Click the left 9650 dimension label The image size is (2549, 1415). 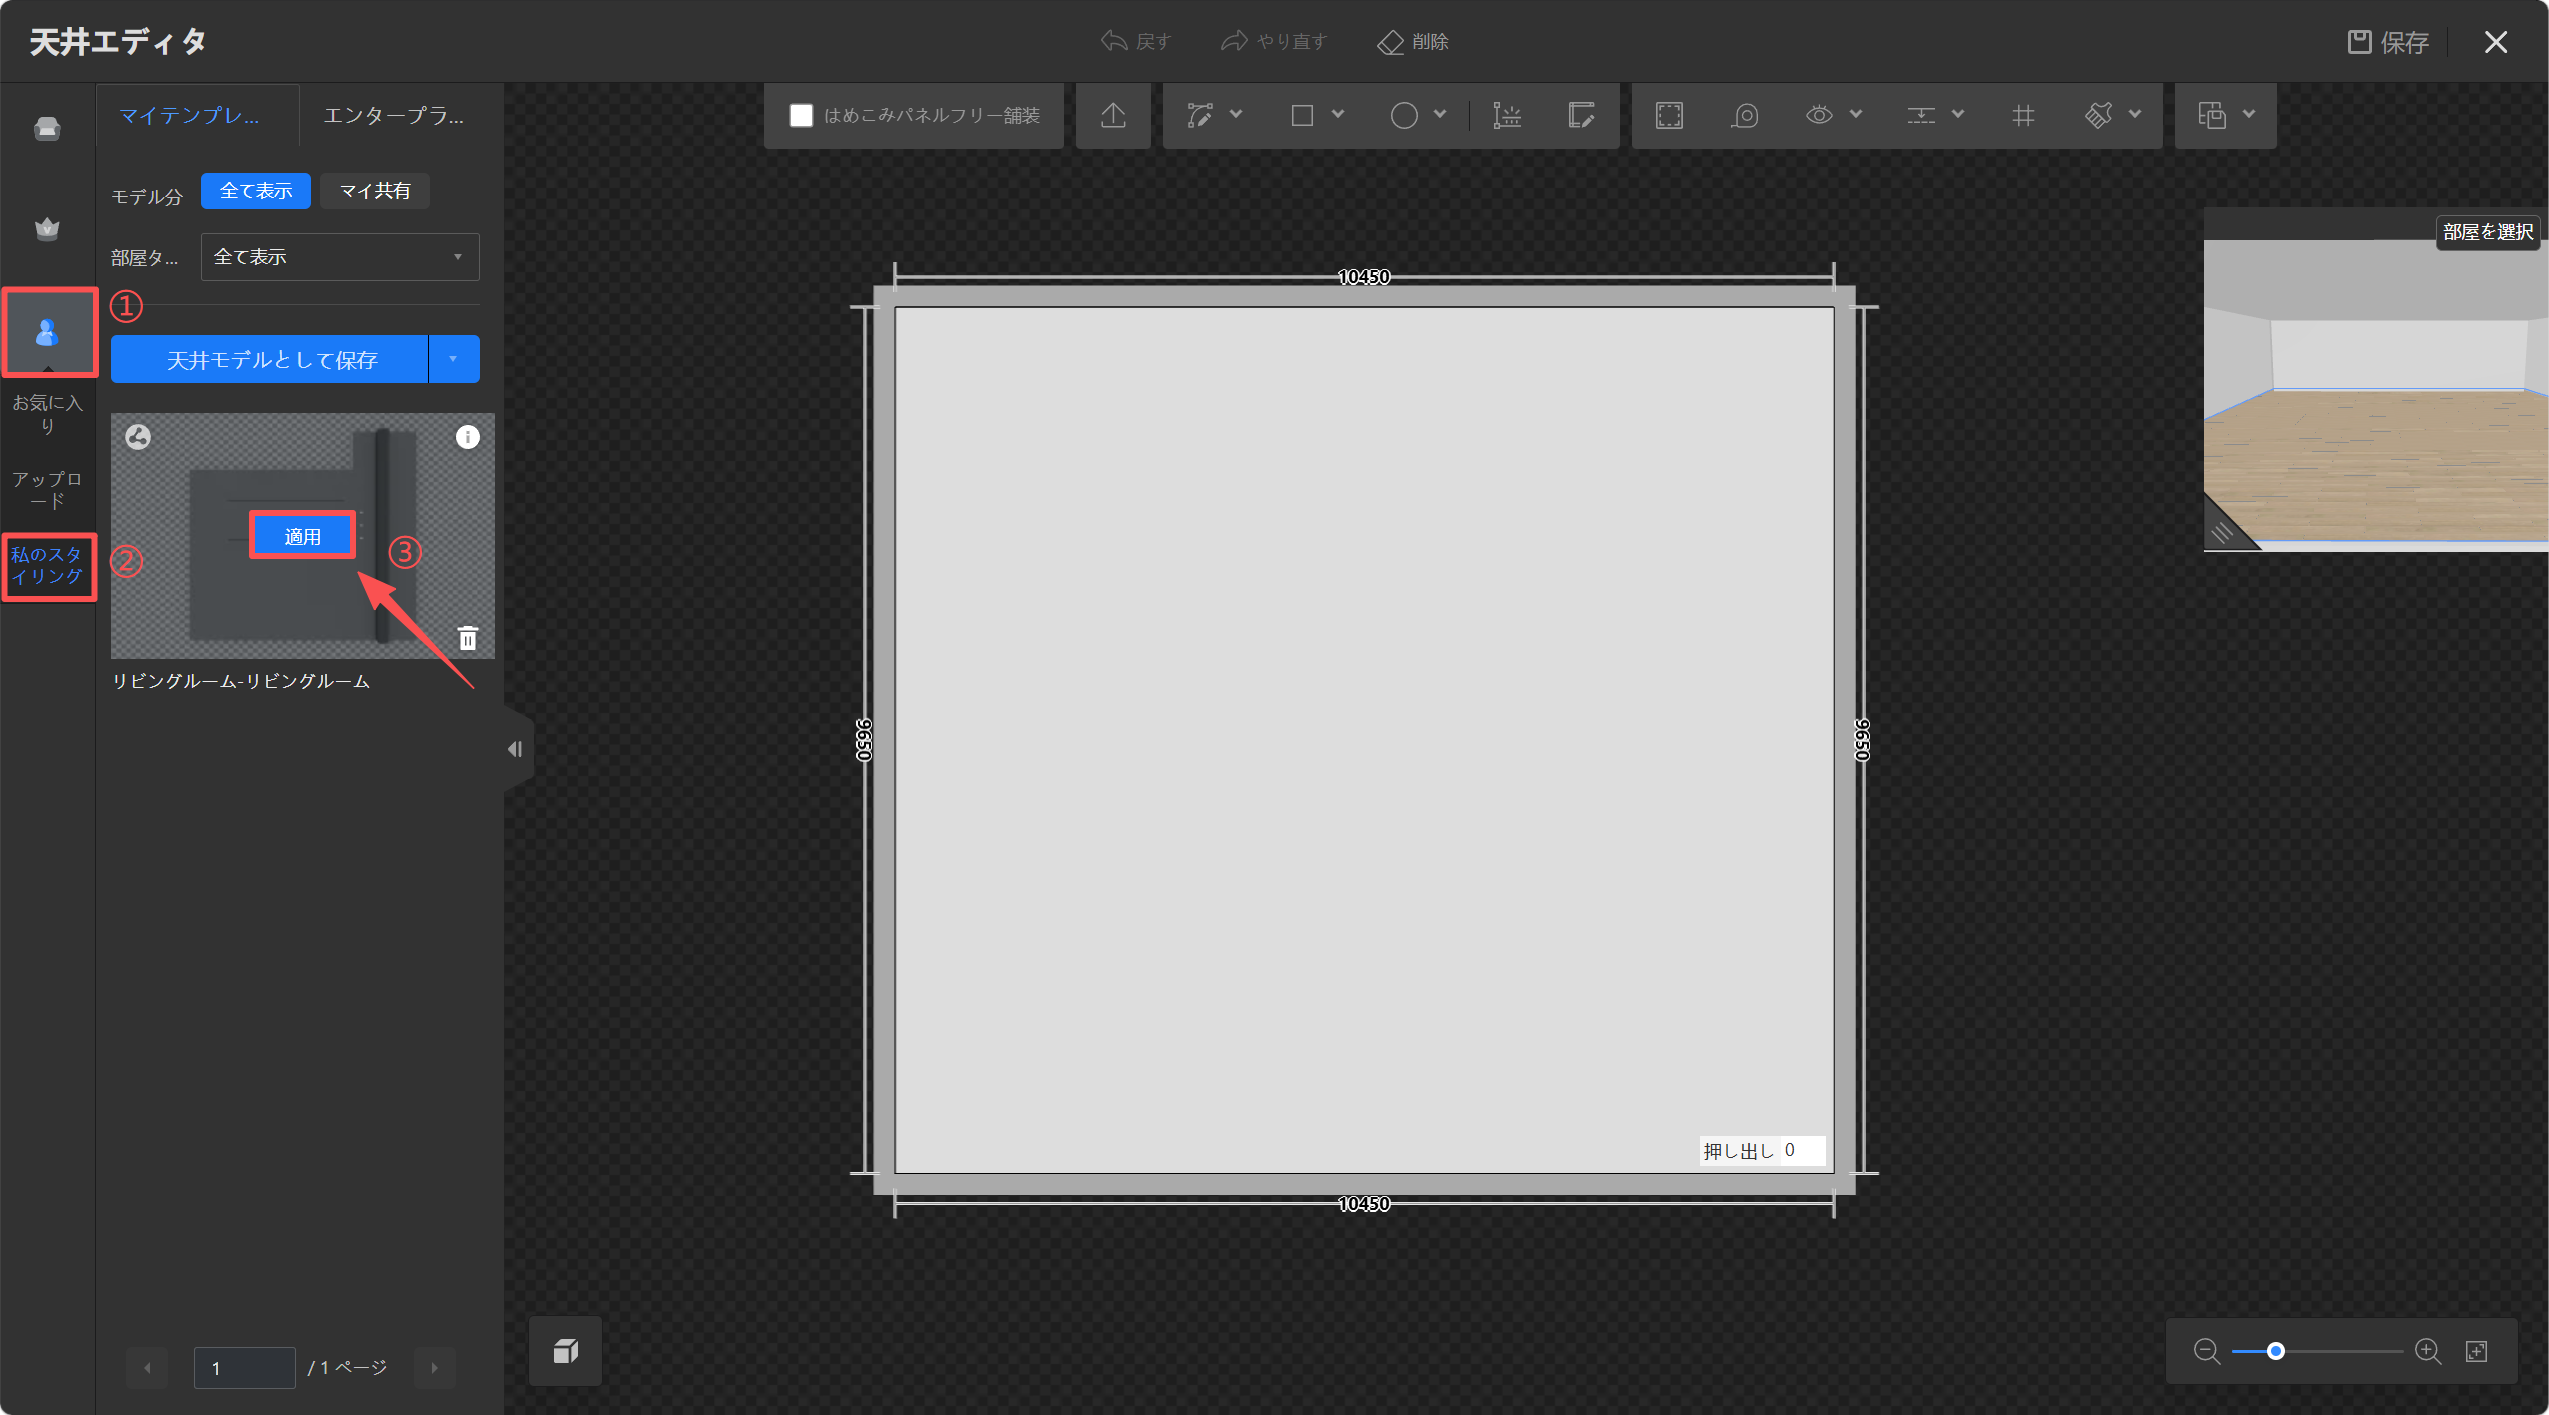coord(864,740)
